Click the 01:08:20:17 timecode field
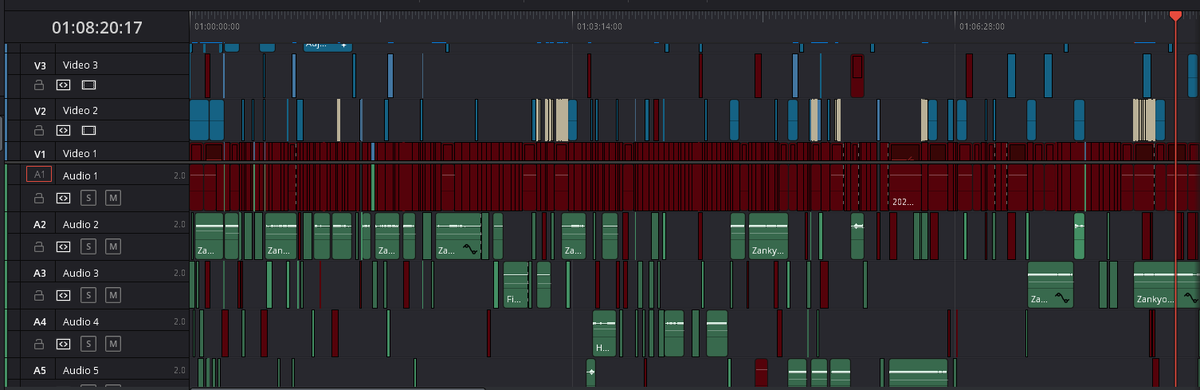1200x390 pixels. tap(96, 27)
